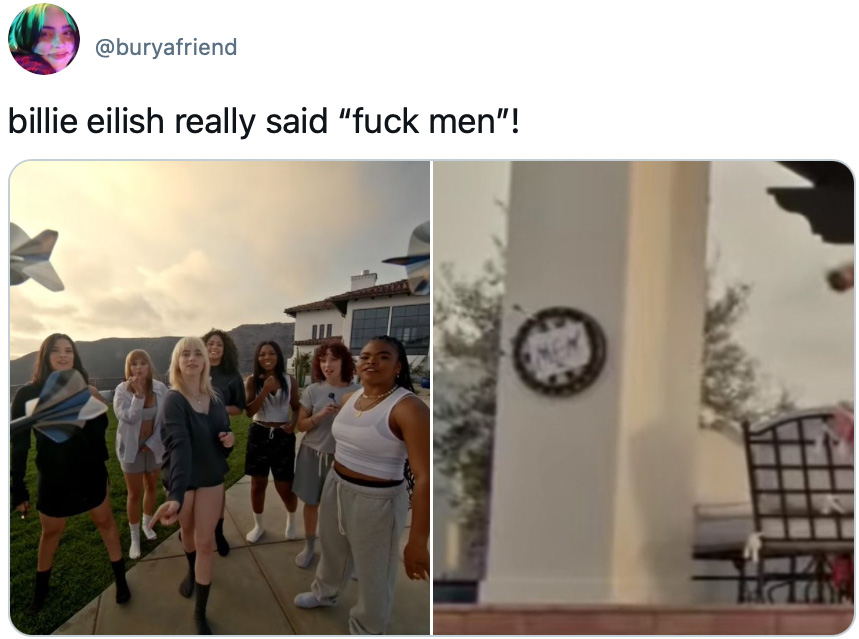
Task: Click the woman in black shorts and white socks
Action: 271,438
